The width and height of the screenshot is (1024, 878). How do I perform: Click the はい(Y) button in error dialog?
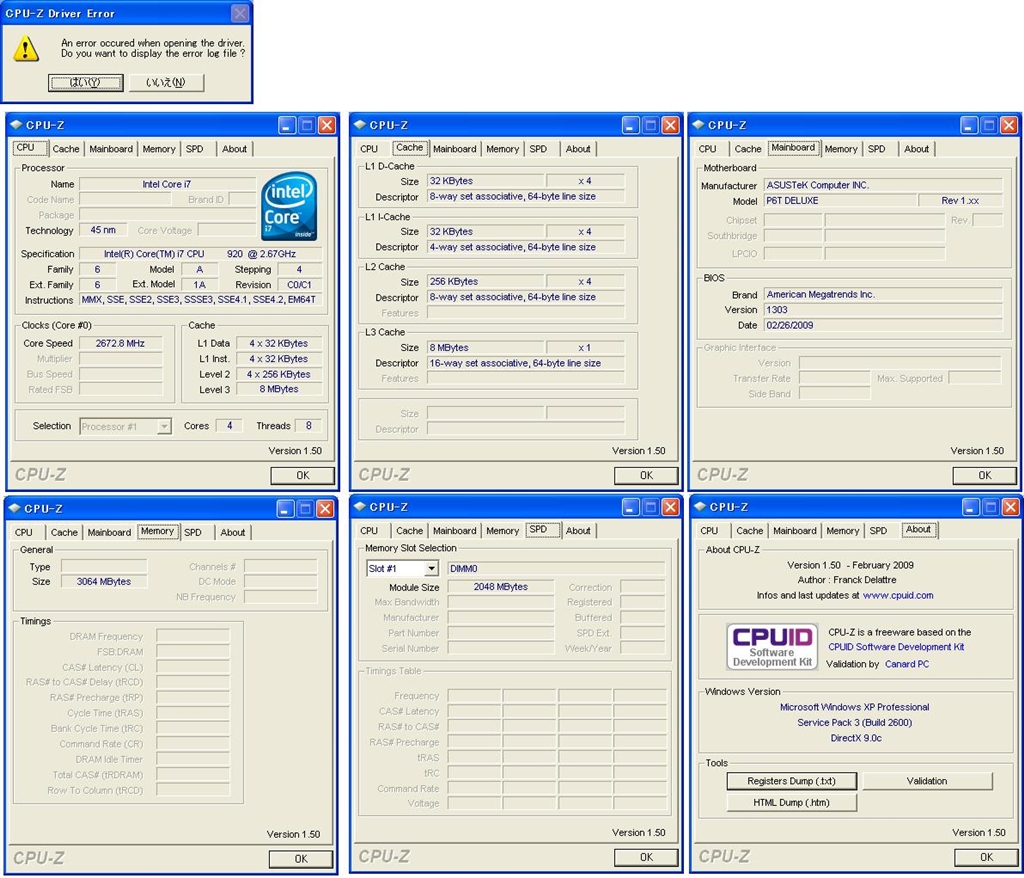tap(86, 82)
